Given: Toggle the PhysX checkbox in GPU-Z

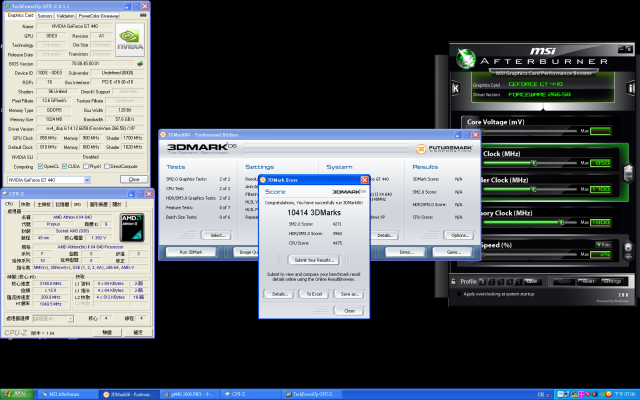Looking at the screenshot, I should [x=86, y=166].
